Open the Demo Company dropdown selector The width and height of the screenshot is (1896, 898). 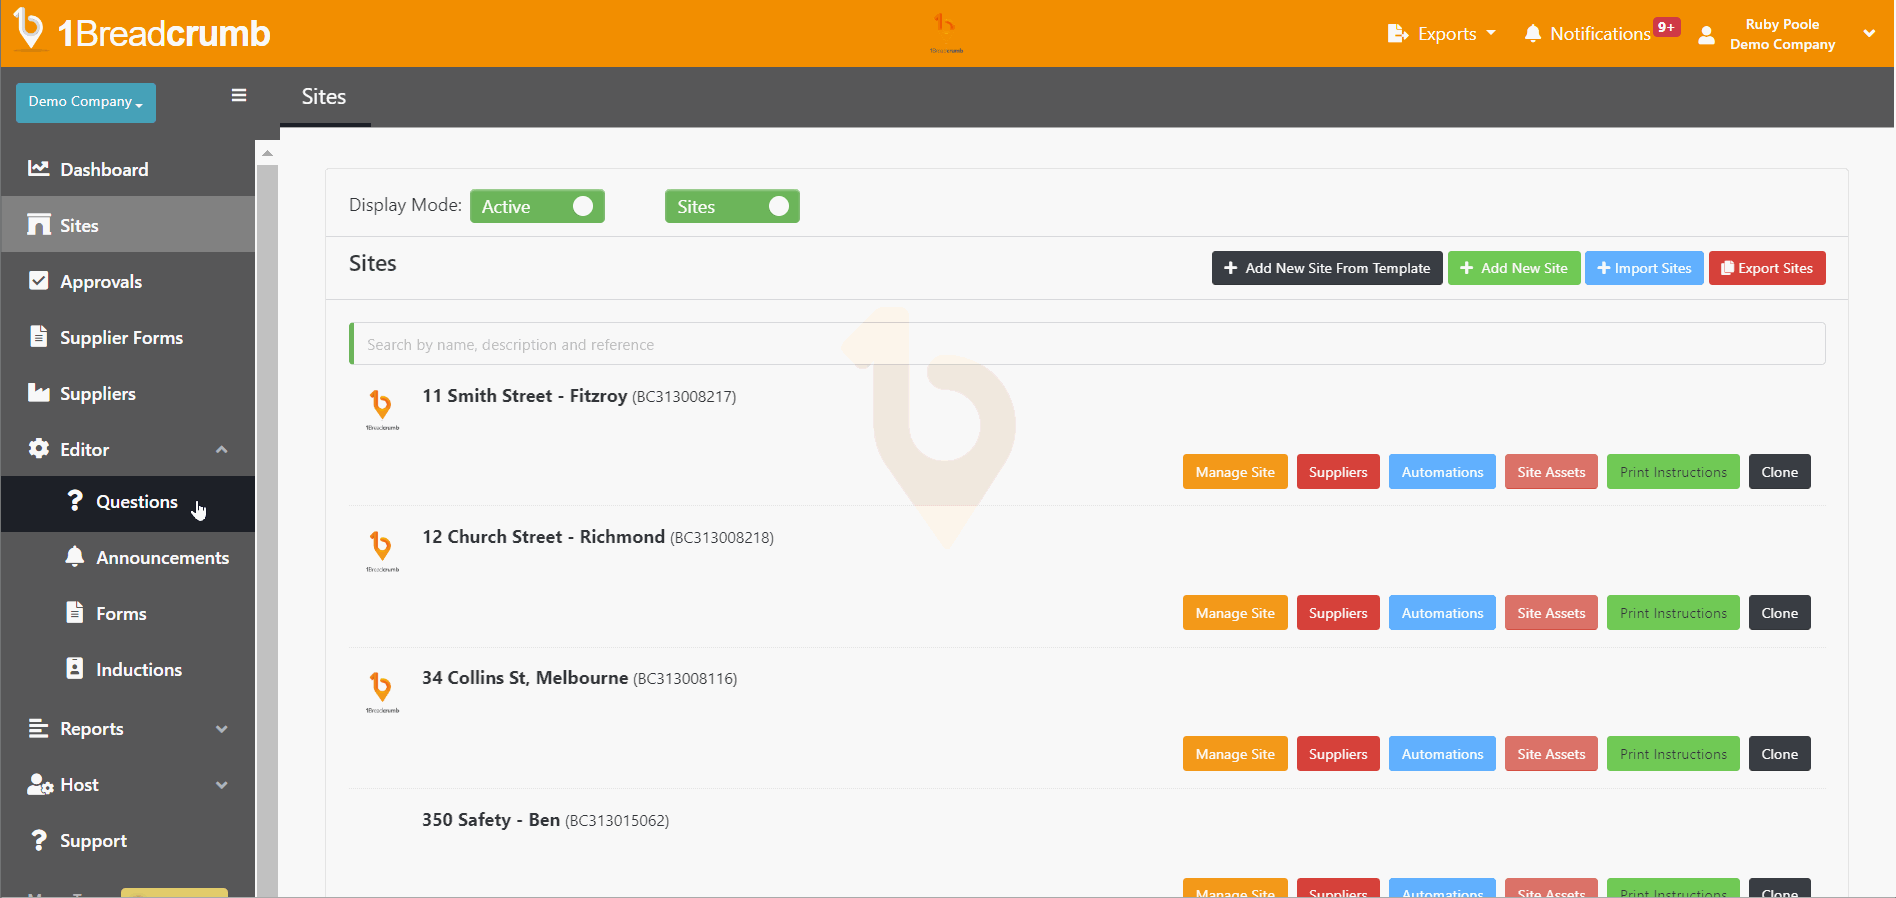pos(86,102)
